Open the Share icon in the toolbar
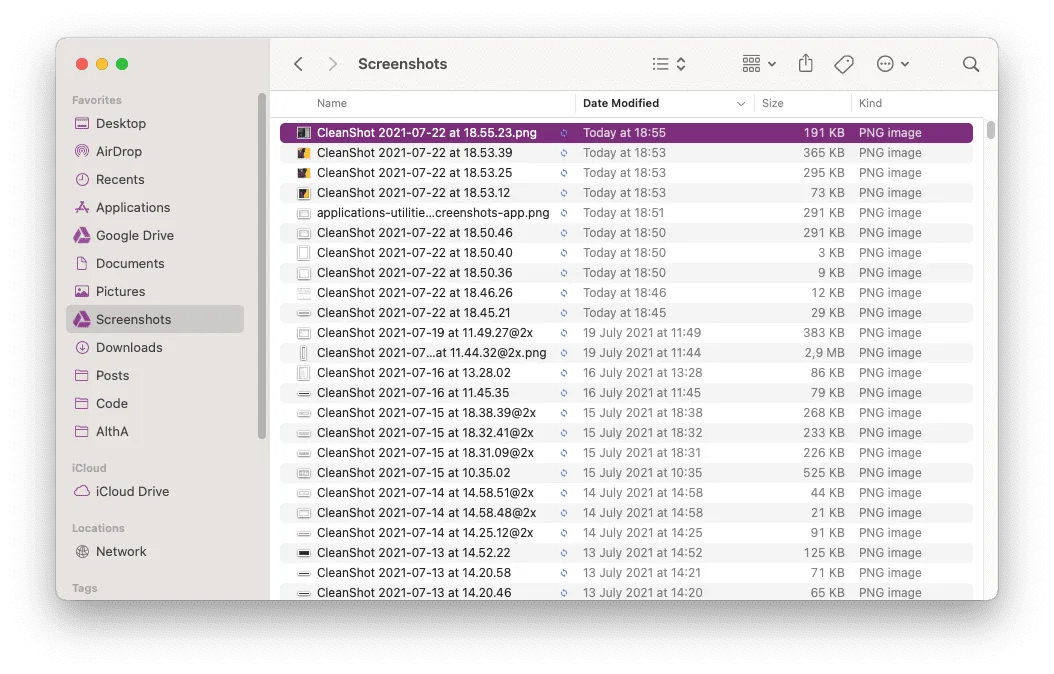The width and height of the screenshot is (1054, 674). click(806, 63)
